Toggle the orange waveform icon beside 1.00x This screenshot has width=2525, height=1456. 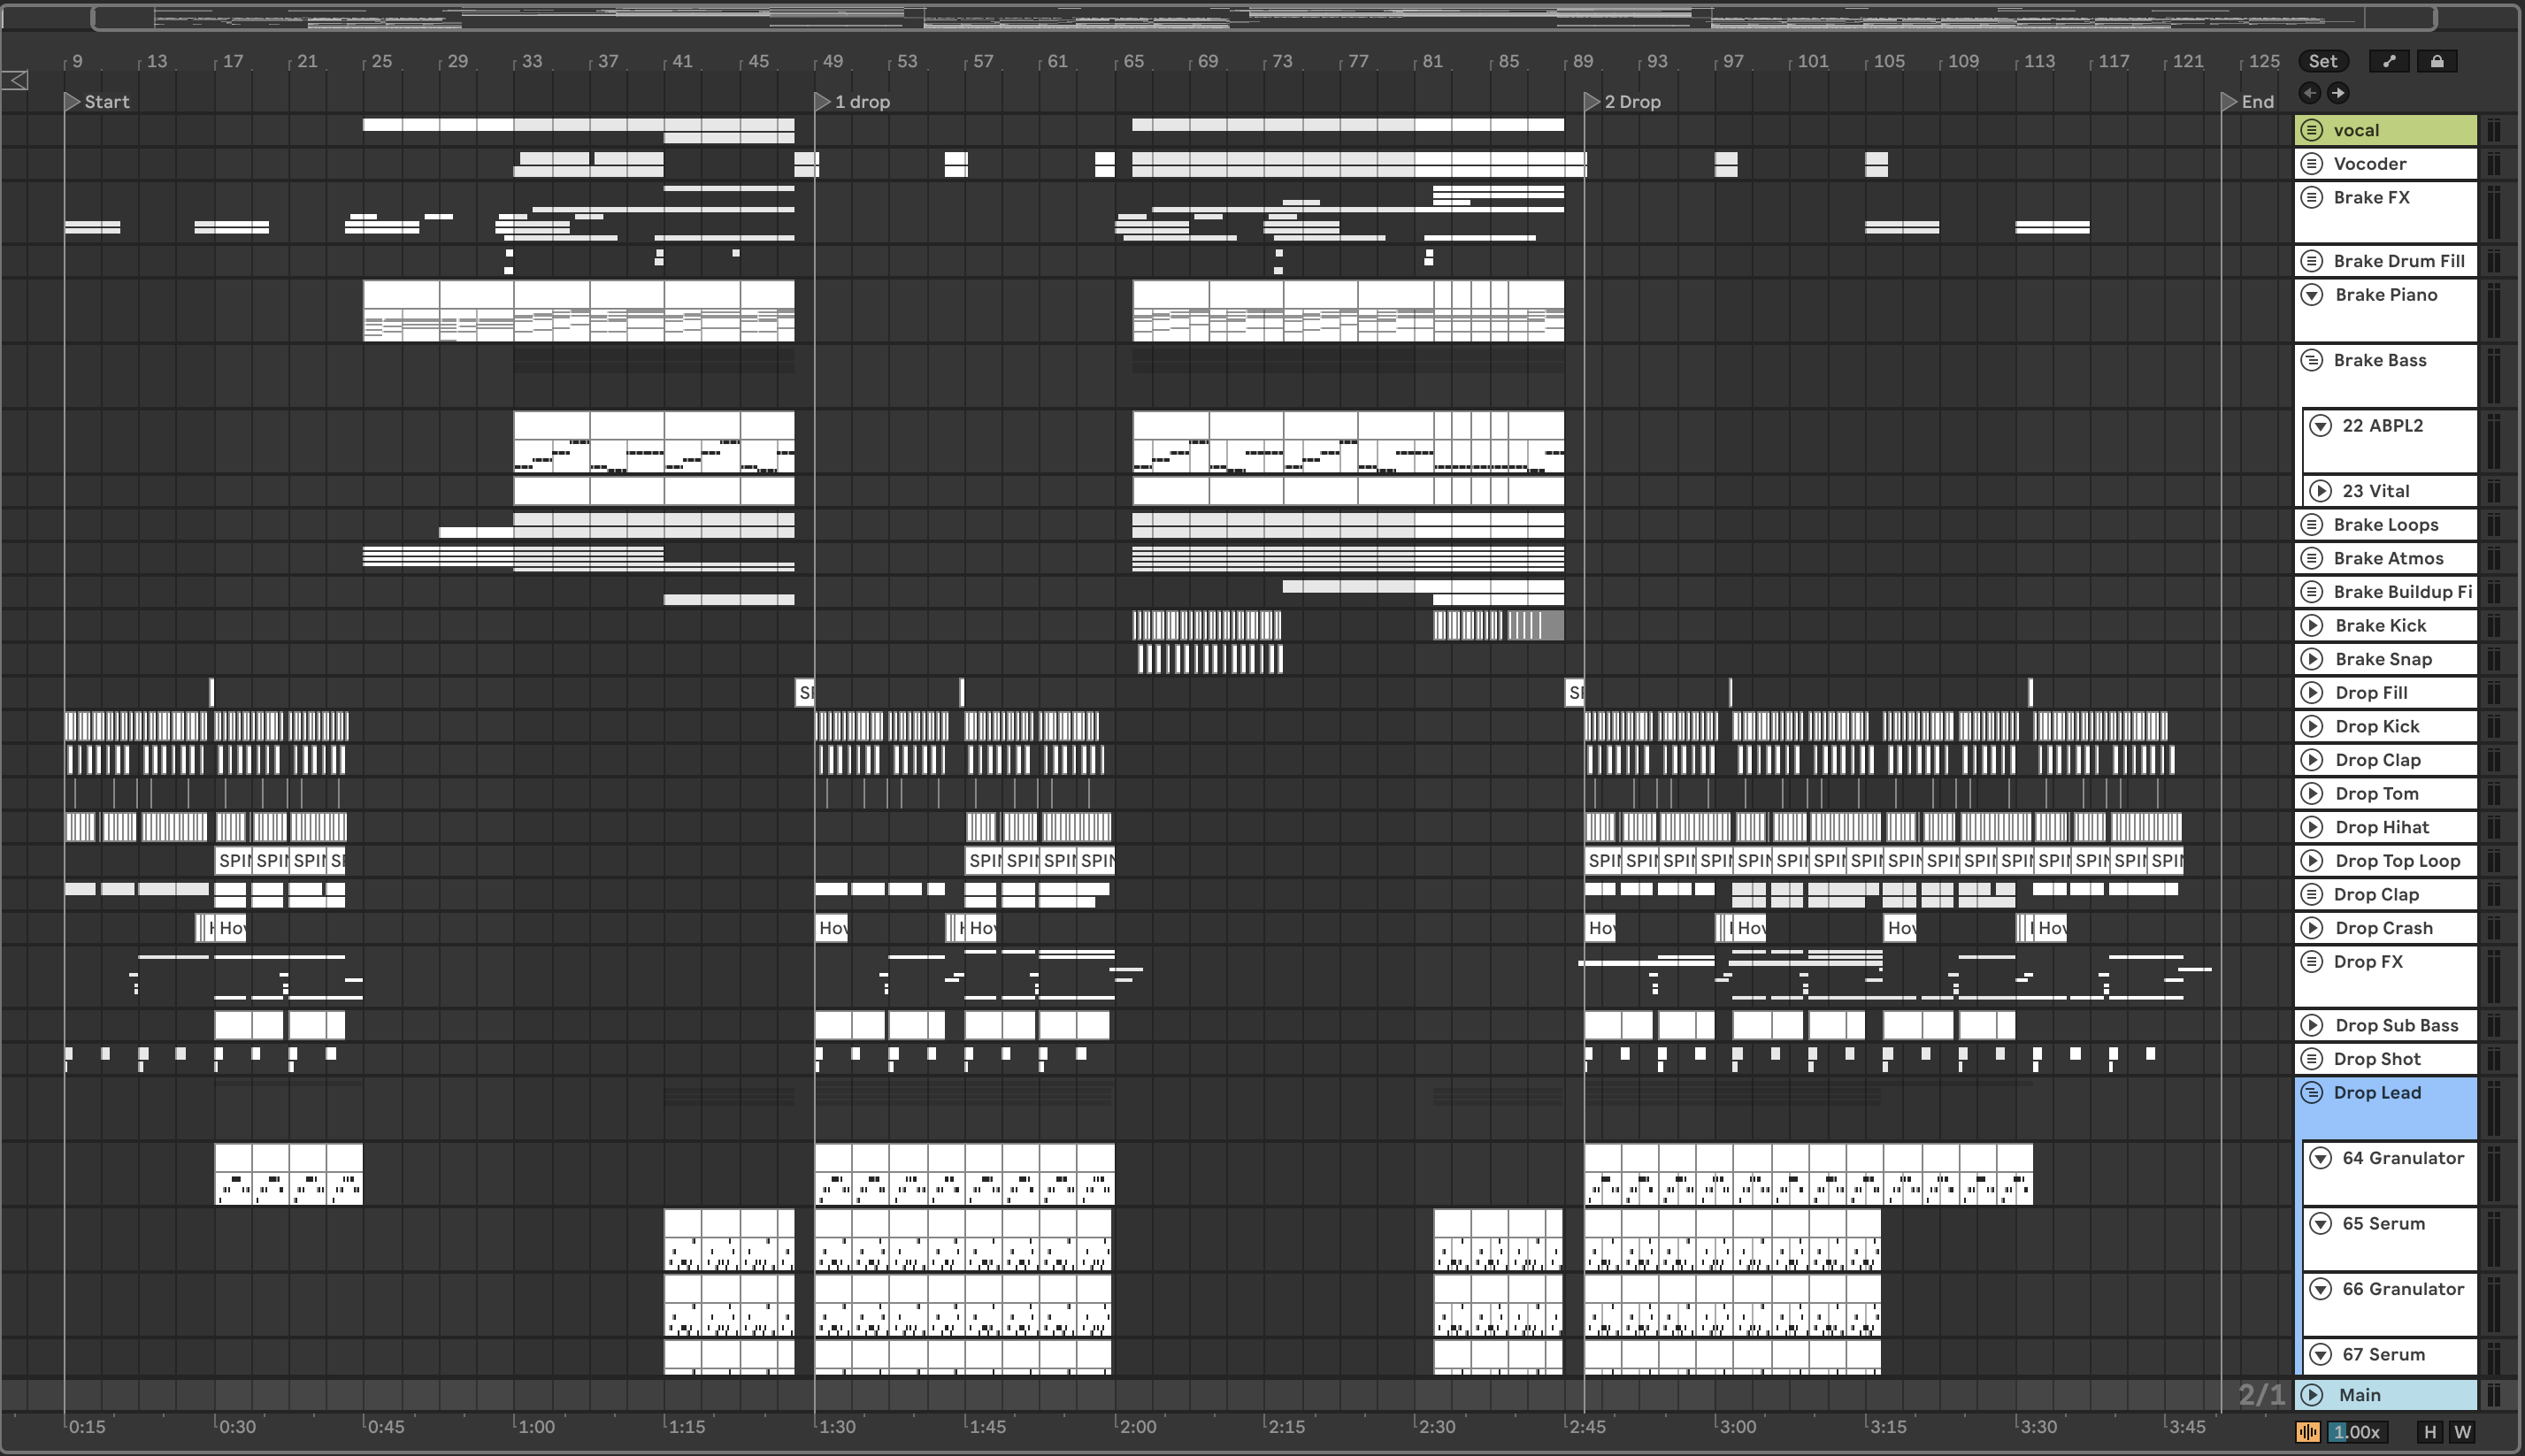point(2308,1431)
